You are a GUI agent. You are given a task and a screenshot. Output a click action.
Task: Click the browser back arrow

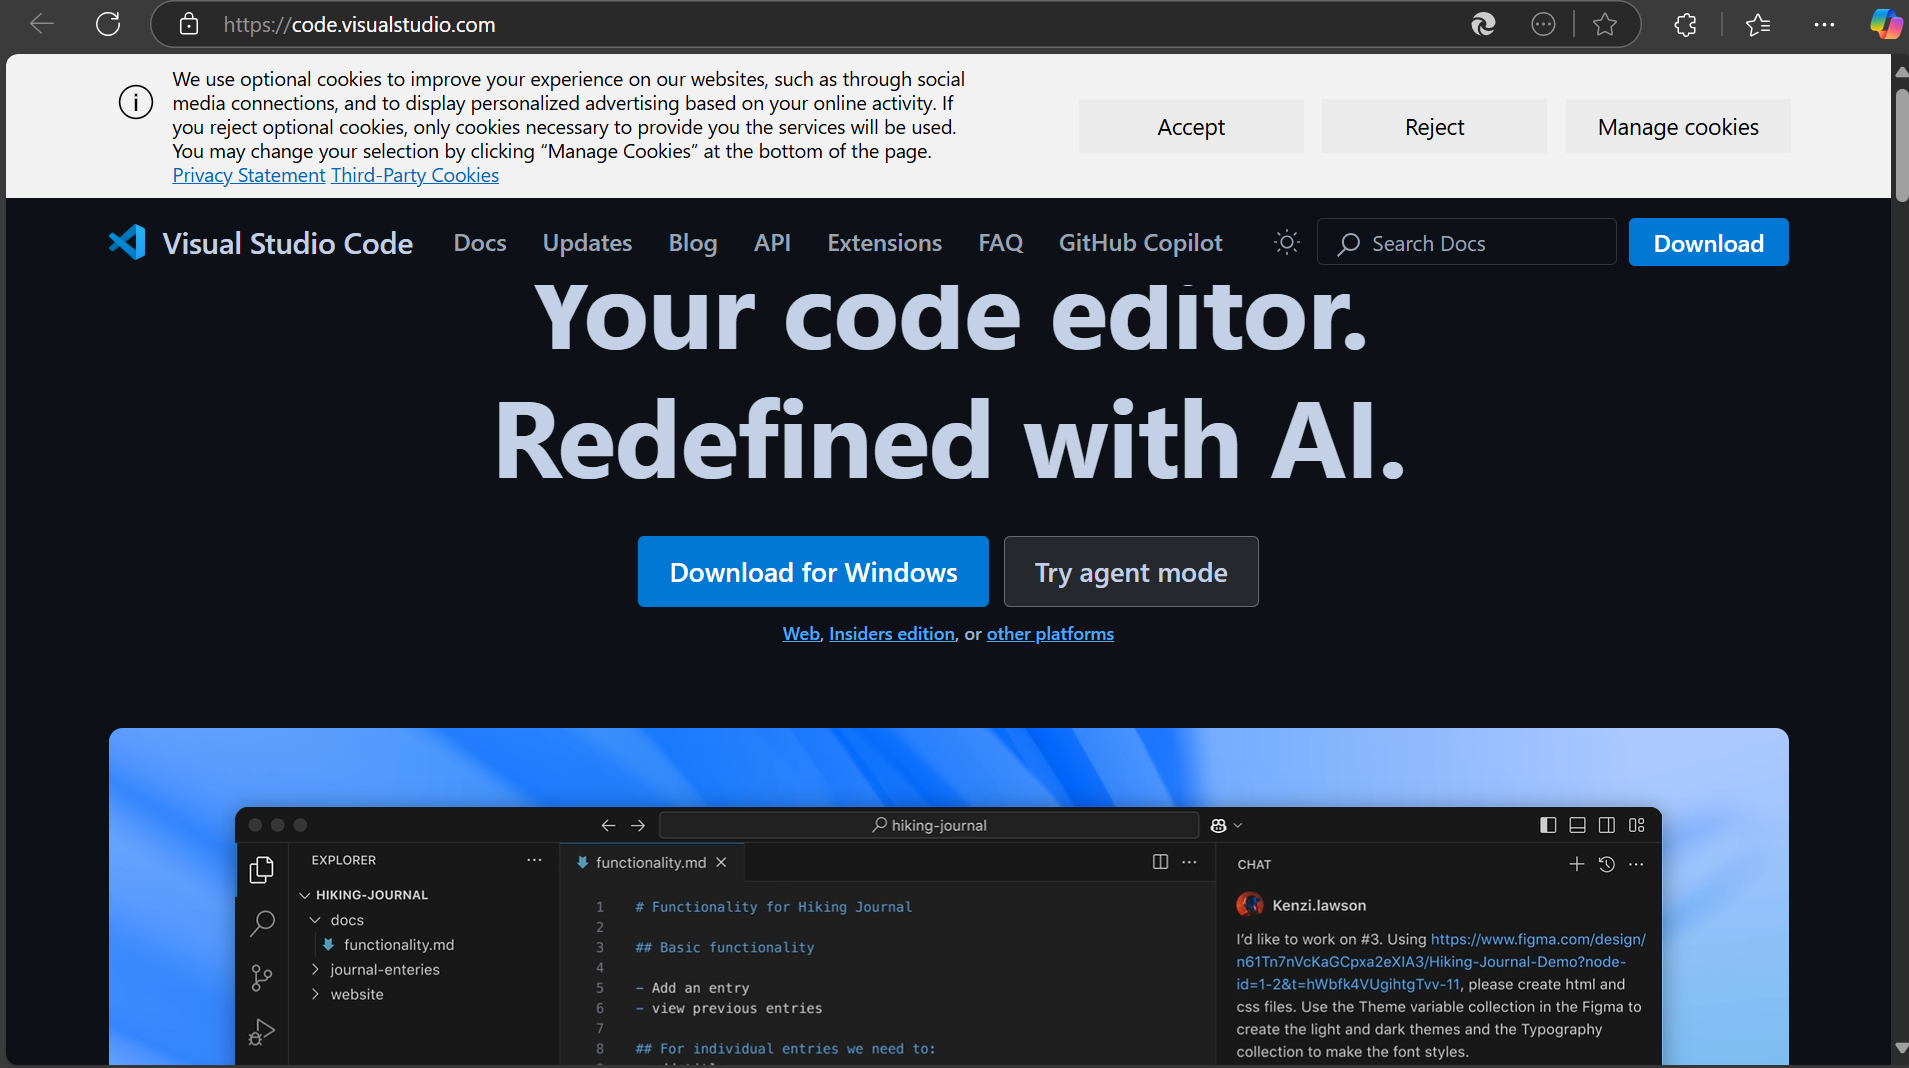pos(42,24)
